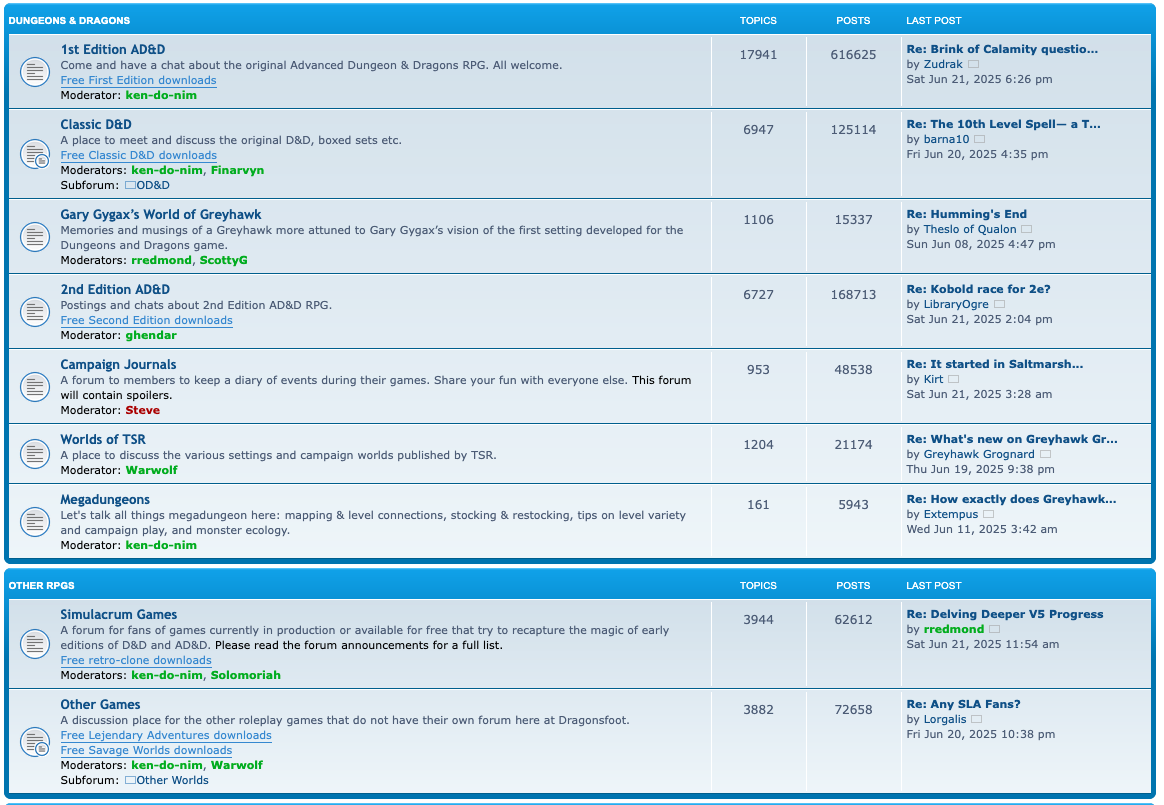Click the Simulacrum Games forum icon
Viewport: 1164px width, 805px height.
coord(34,644)
